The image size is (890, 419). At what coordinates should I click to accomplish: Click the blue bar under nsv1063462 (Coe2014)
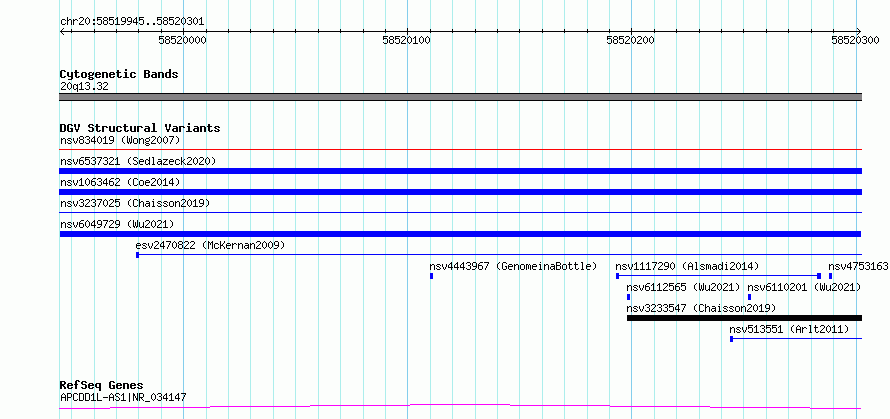pos(461,192)
